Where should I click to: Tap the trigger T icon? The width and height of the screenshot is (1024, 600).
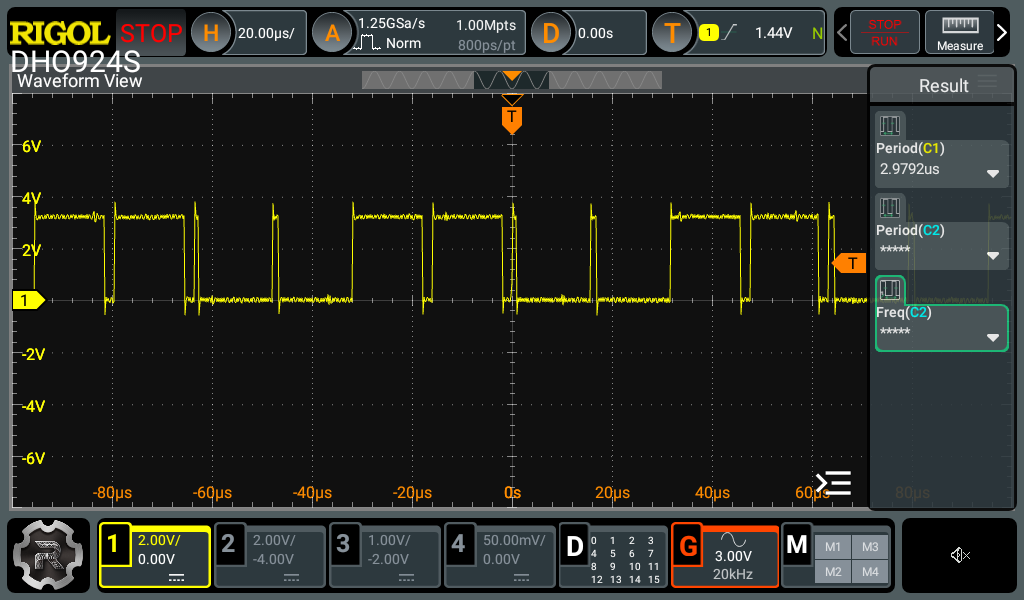[x=672, y=33]
